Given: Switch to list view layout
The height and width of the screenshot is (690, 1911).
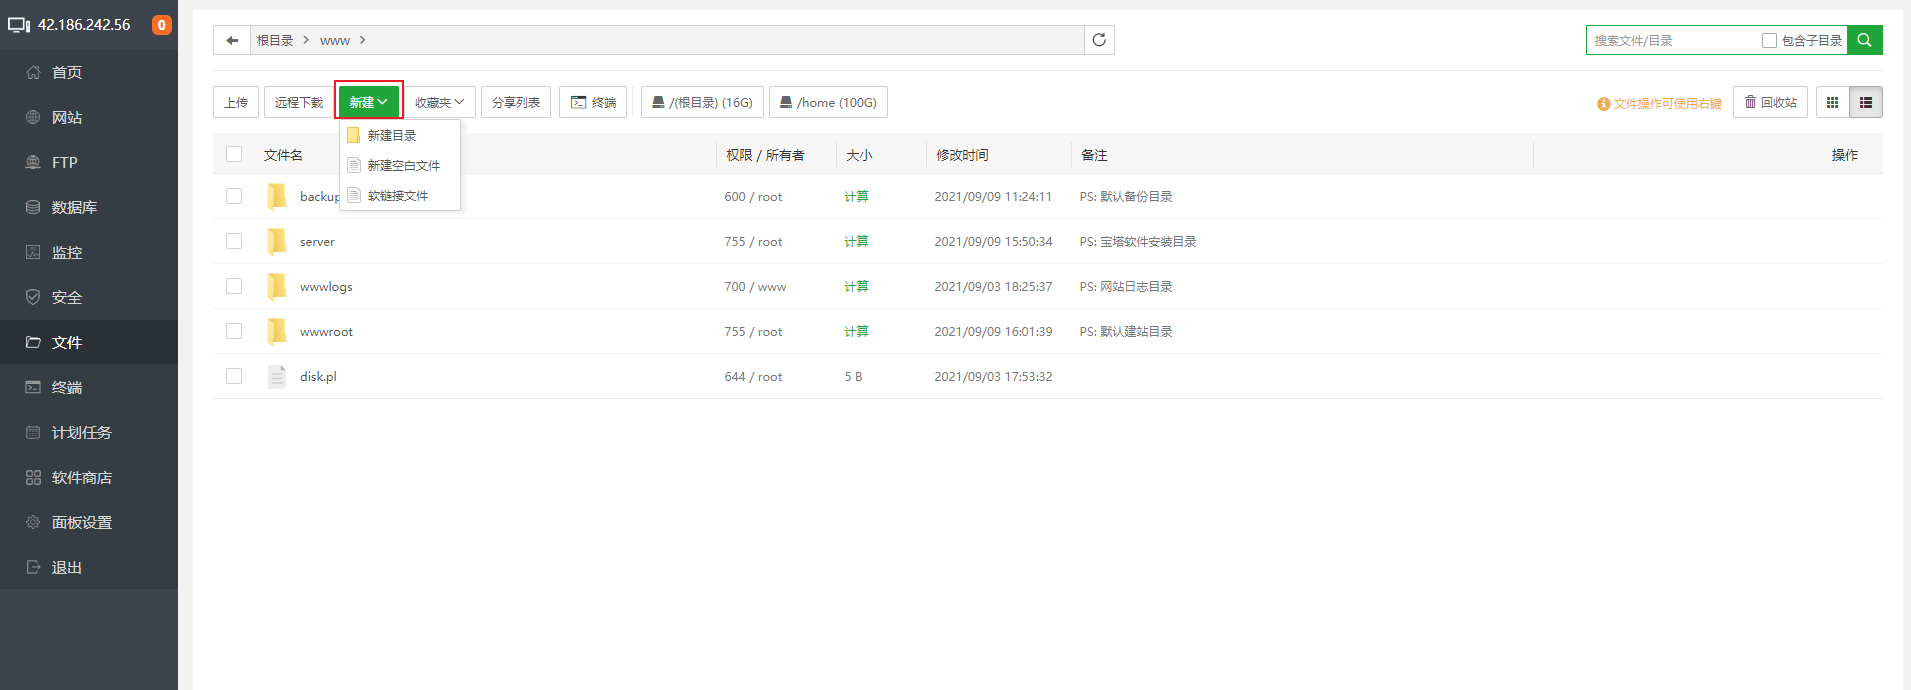Looking at the screenshot, I should pyautogui.click(x=1866, y=102).
